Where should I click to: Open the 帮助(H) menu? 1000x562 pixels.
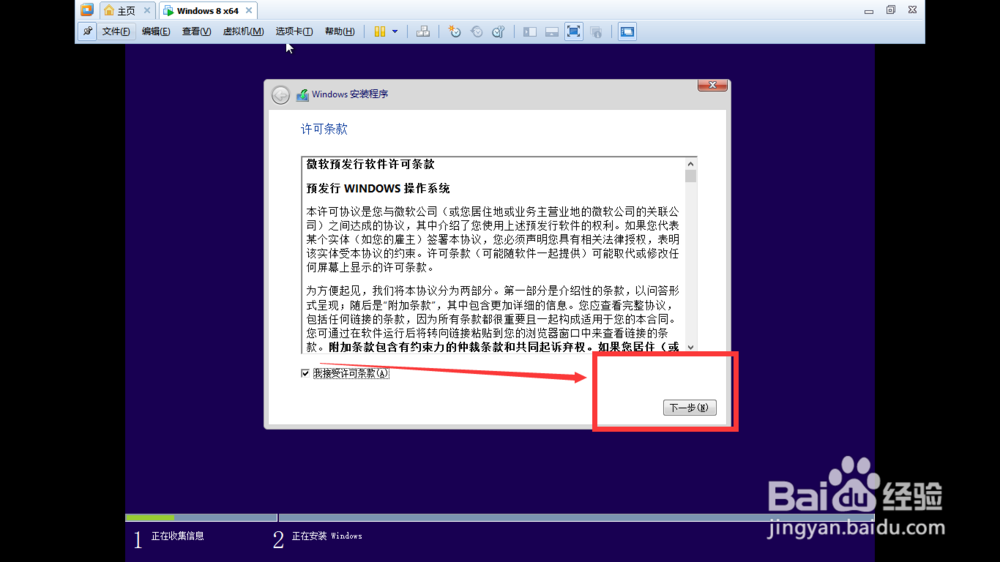340,31
